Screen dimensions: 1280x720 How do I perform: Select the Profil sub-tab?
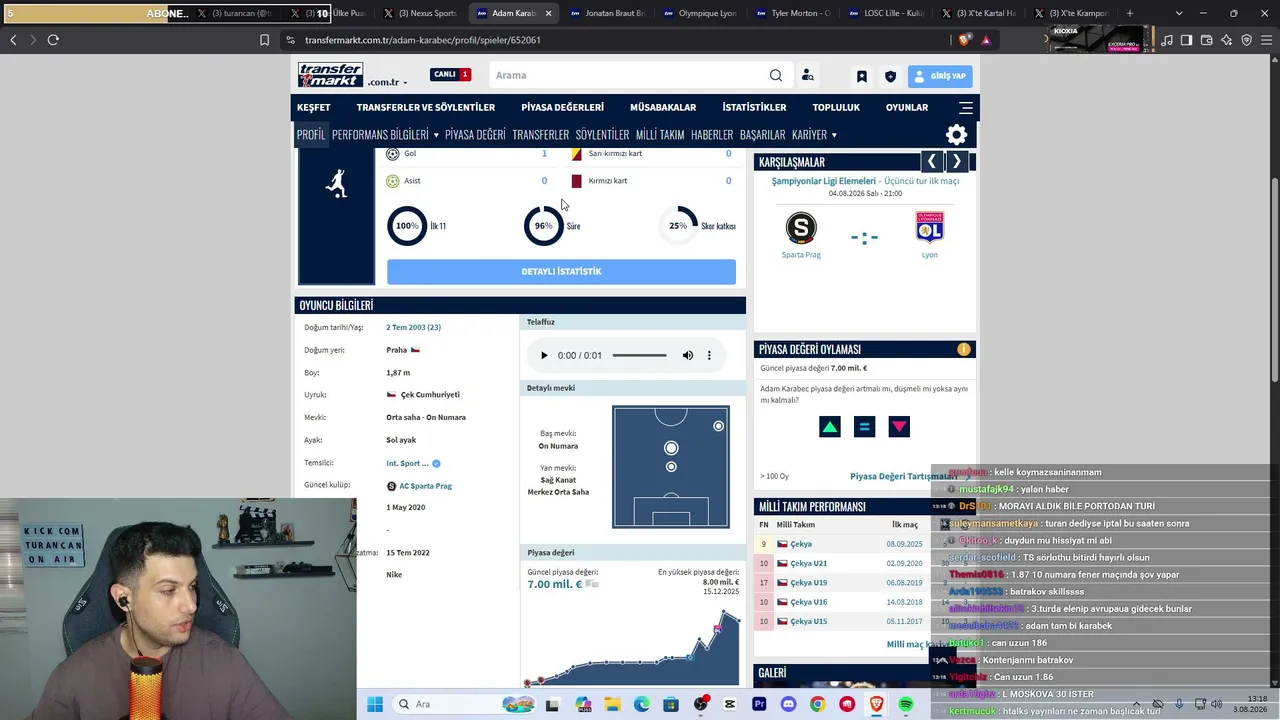tap(311, 135)
